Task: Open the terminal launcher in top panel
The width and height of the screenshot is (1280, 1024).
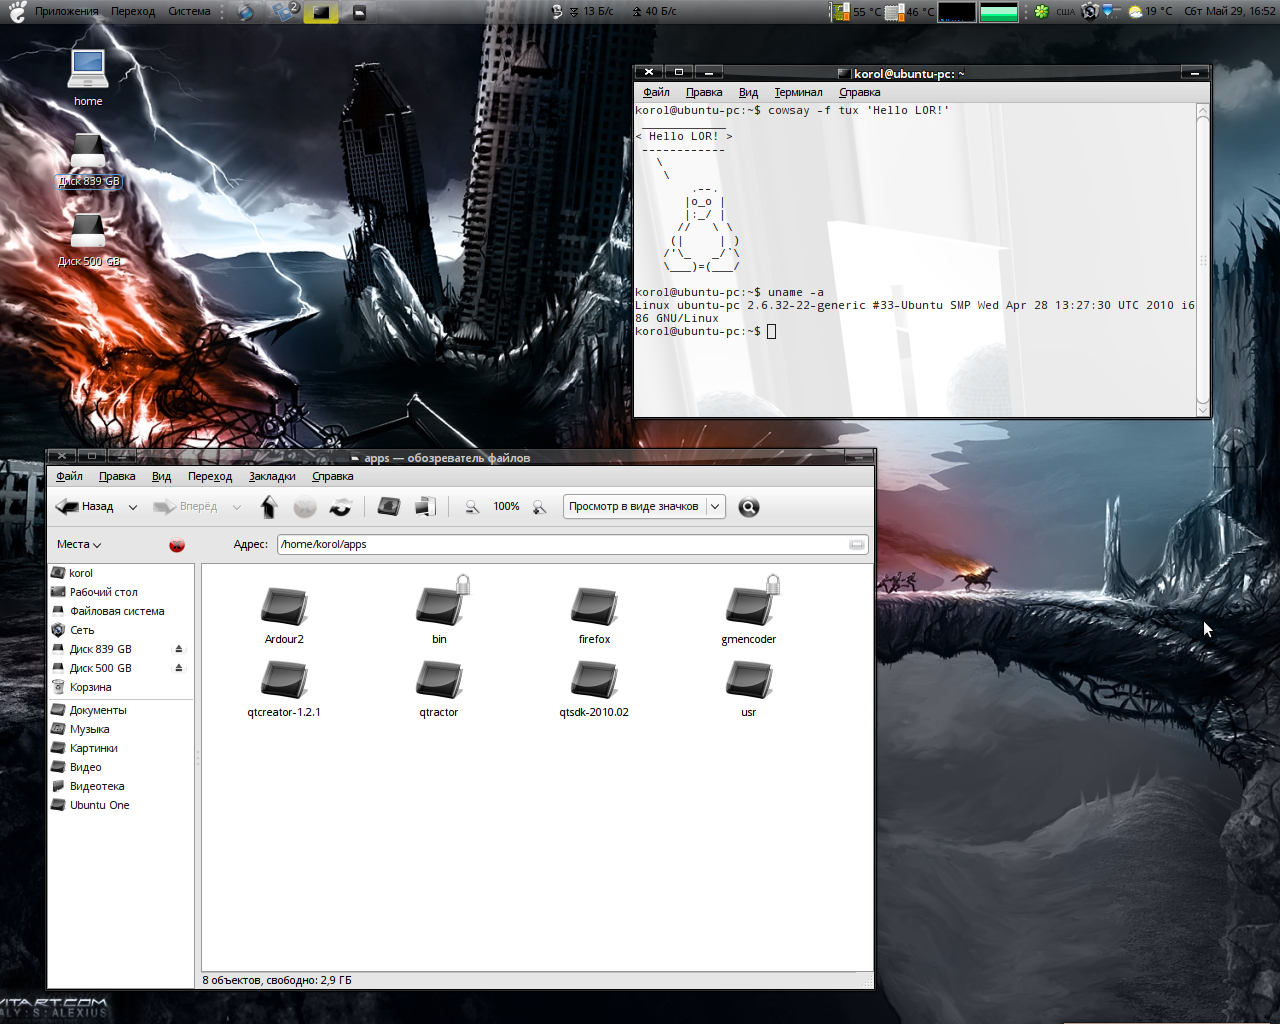Action: click(321, 12)
